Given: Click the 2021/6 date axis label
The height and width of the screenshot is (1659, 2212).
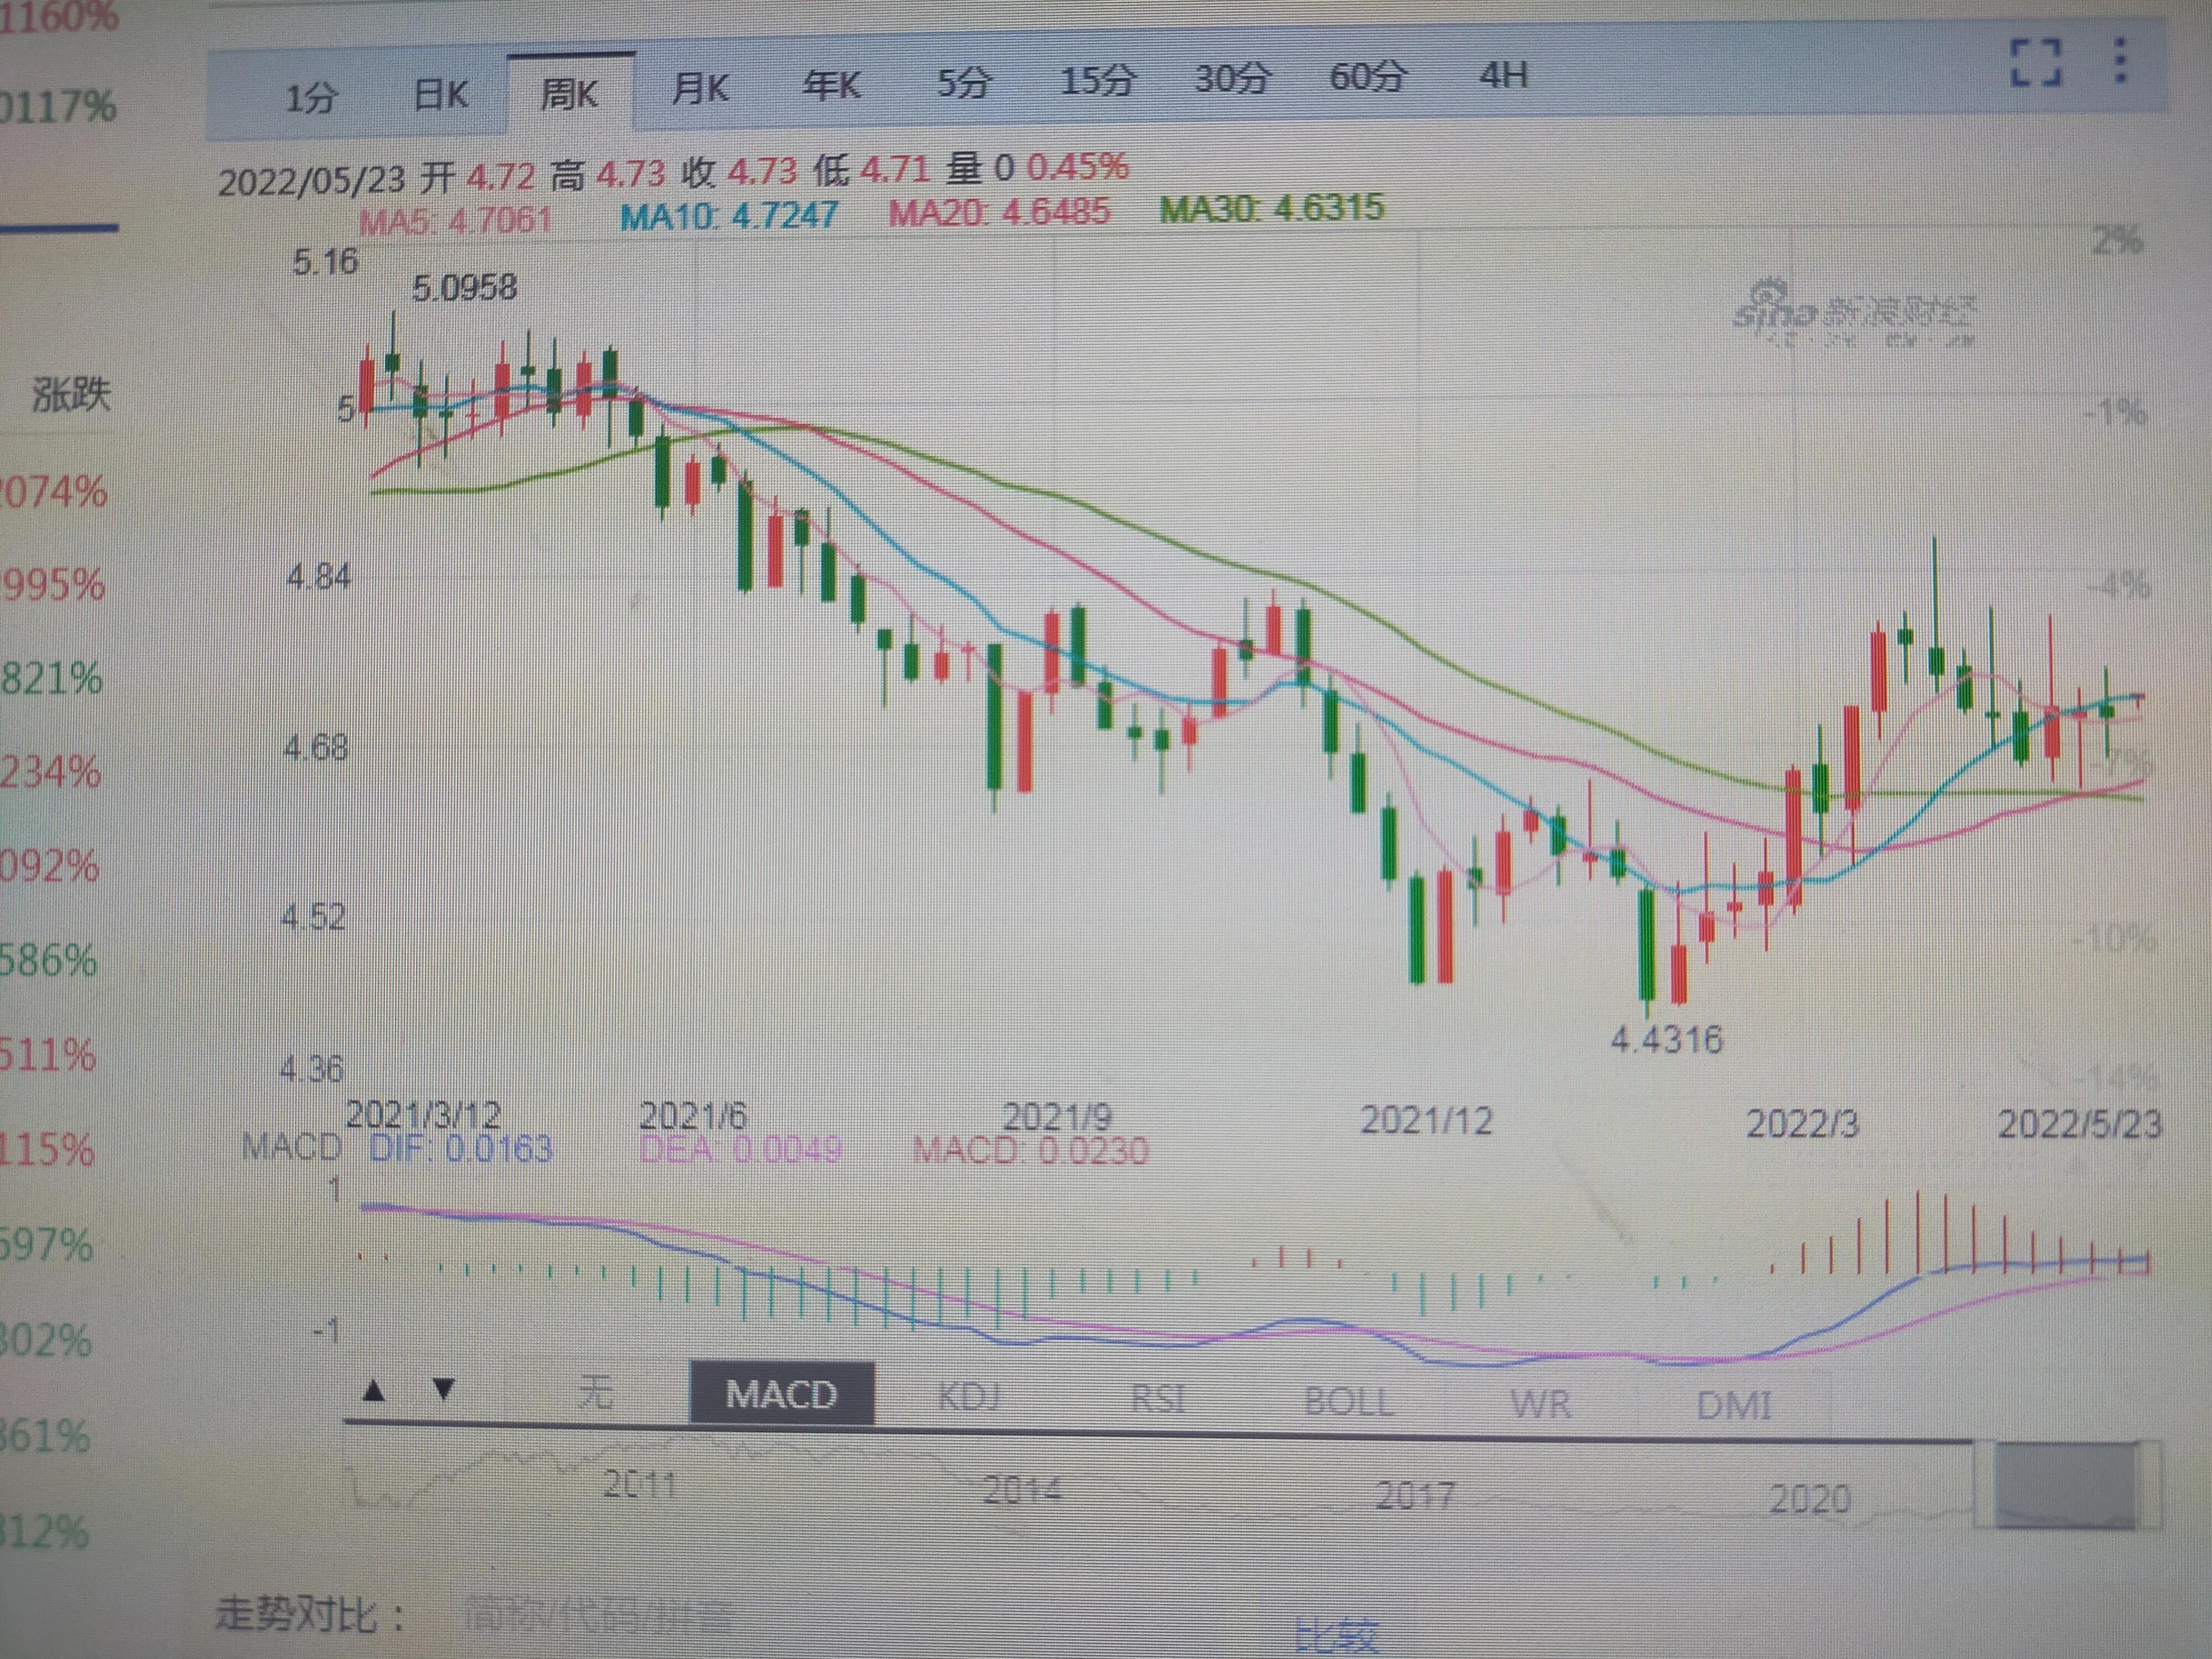Looking at the screenshot, I should click(x=693, y=1116).
